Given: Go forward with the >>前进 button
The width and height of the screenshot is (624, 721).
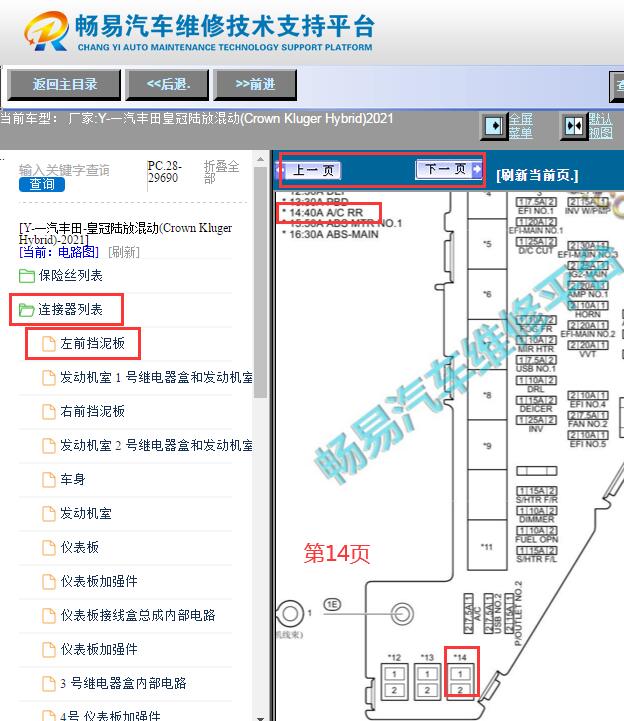Looking at the screenshot, I should (255, 85).
